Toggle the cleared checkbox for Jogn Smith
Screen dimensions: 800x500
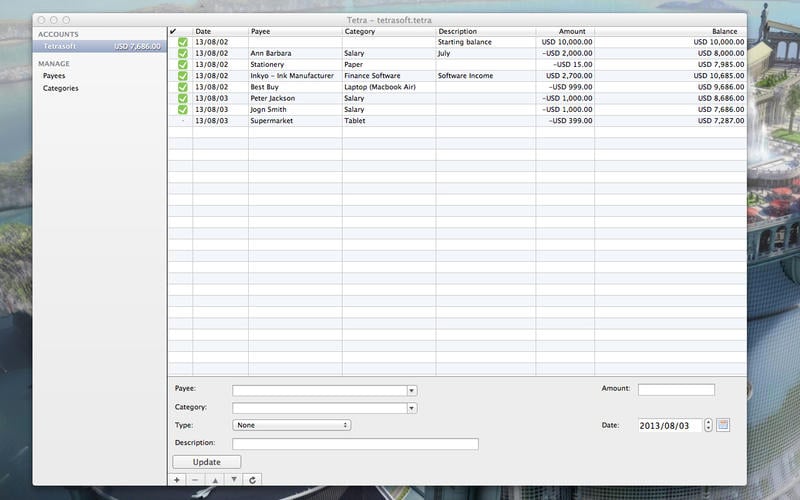[183, 110]
